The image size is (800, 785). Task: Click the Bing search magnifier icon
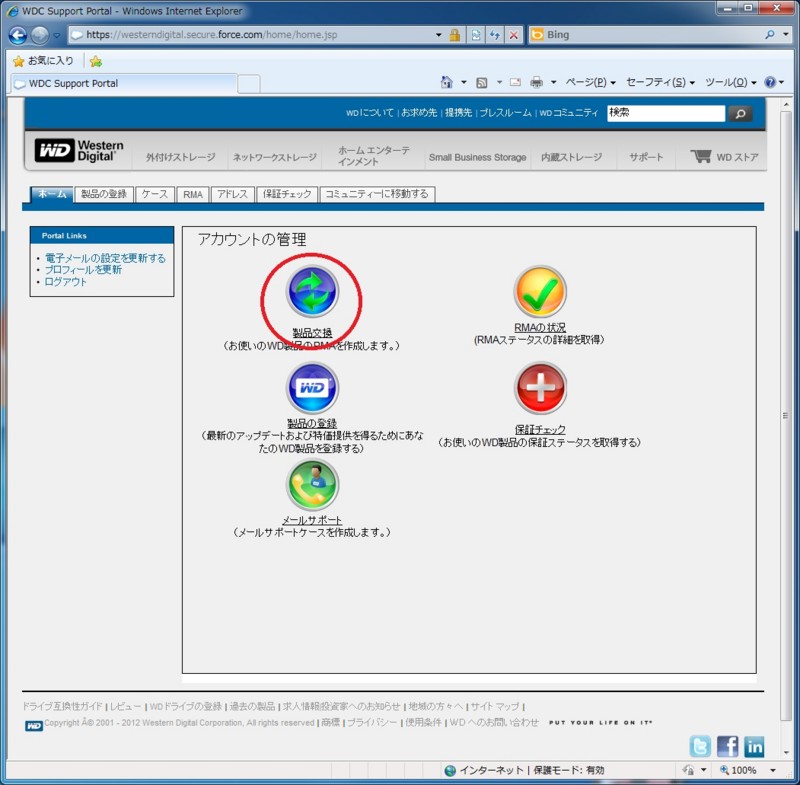[770, 34]
